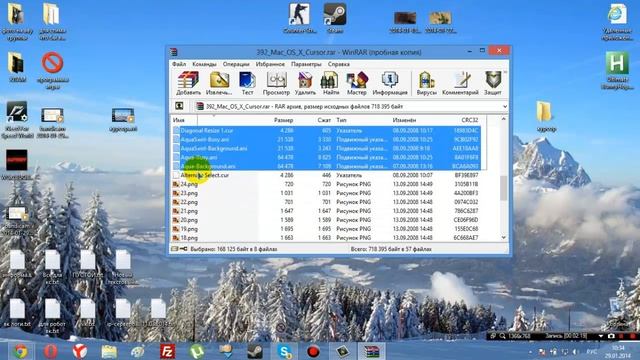640x360 pixels.
Task: Select the 24.png file row
Action: click(x=327, y=184)
